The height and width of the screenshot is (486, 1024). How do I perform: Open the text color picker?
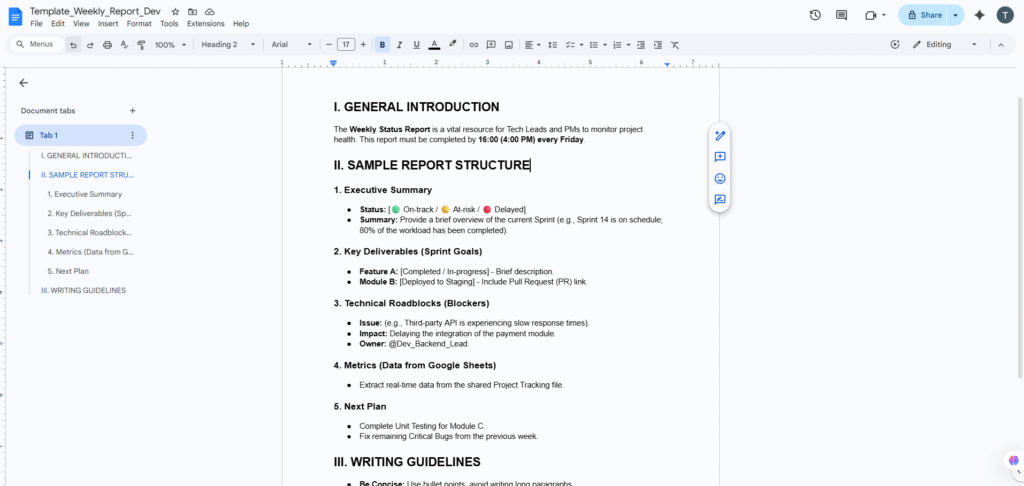point(434,45)
